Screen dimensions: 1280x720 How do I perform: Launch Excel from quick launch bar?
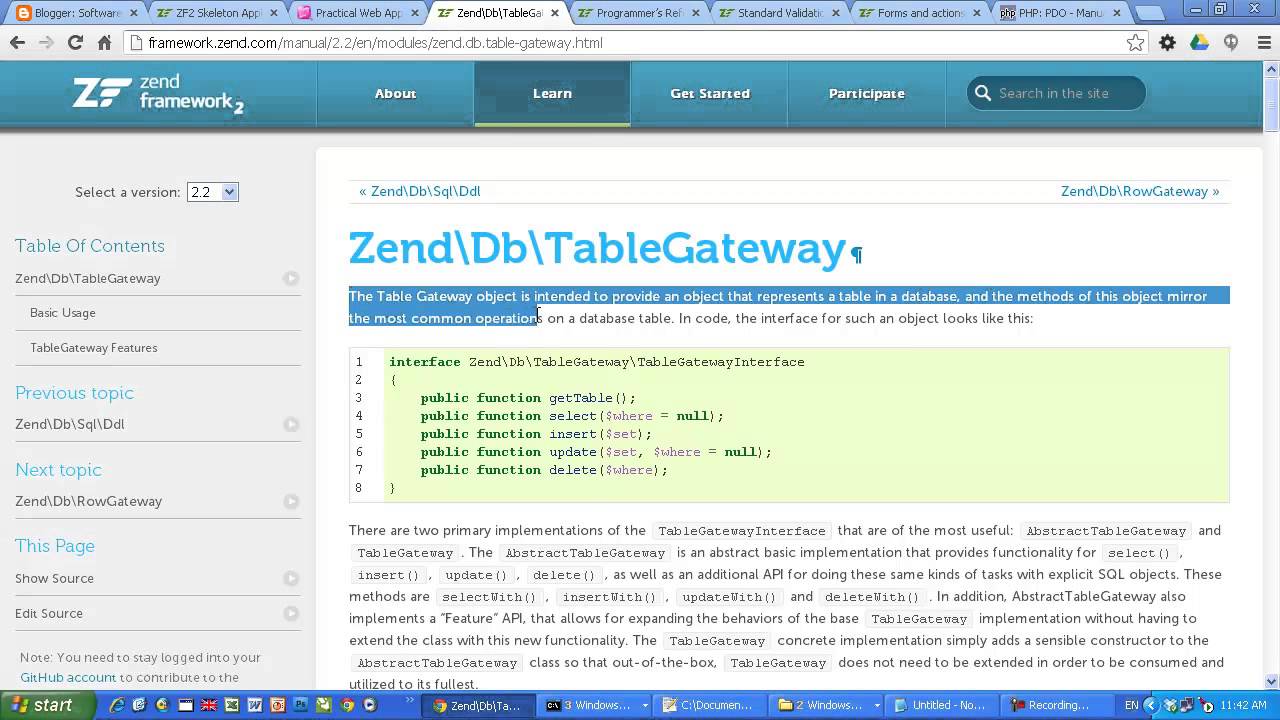coord(232,705)
